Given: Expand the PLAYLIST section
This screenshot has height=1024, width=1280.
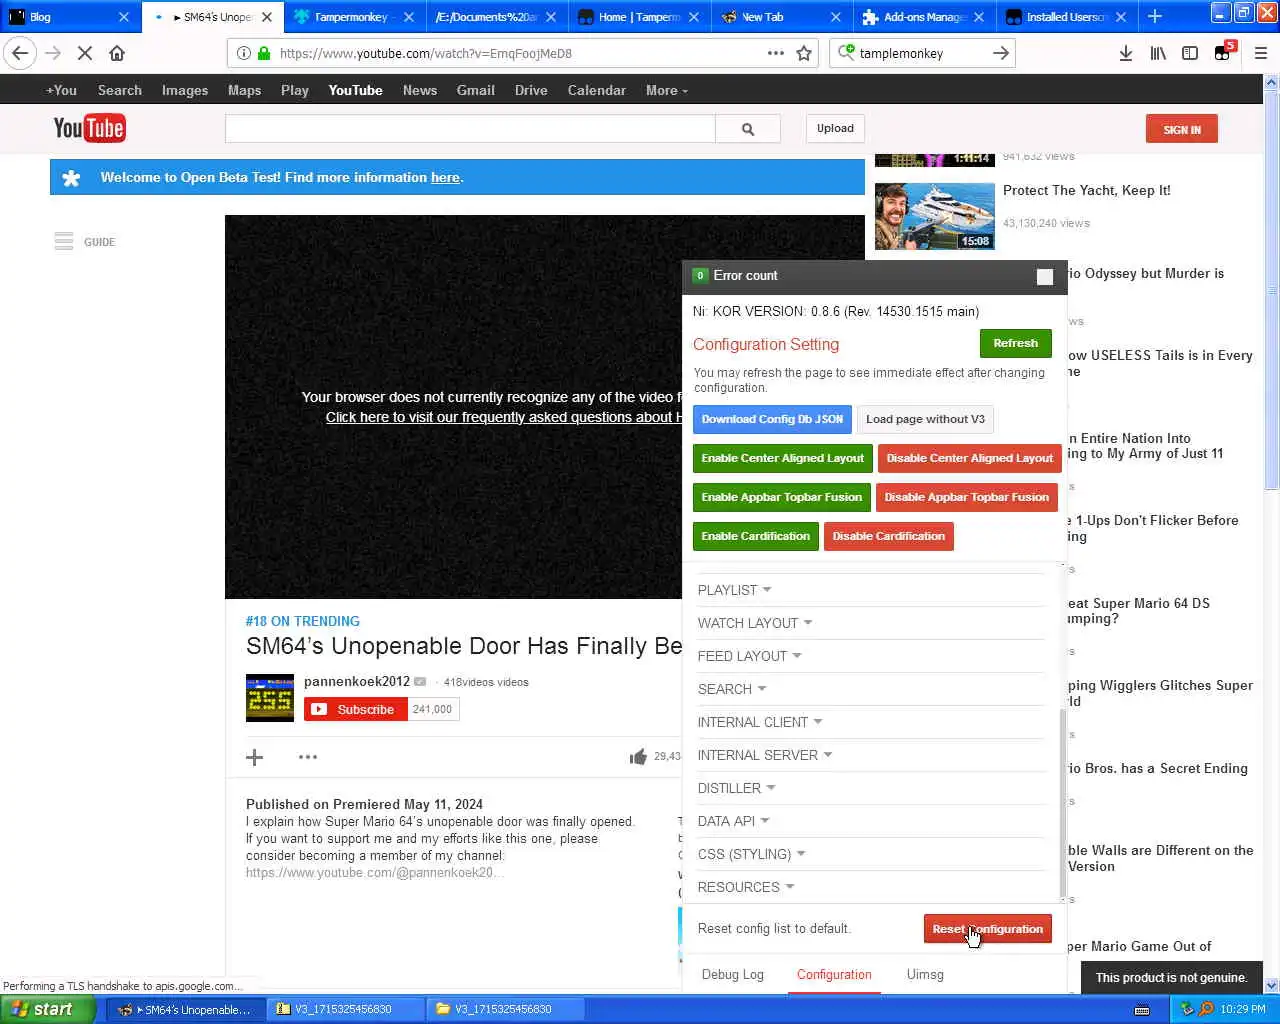Looking at the screenshot, I should click(x=735, y=590).
